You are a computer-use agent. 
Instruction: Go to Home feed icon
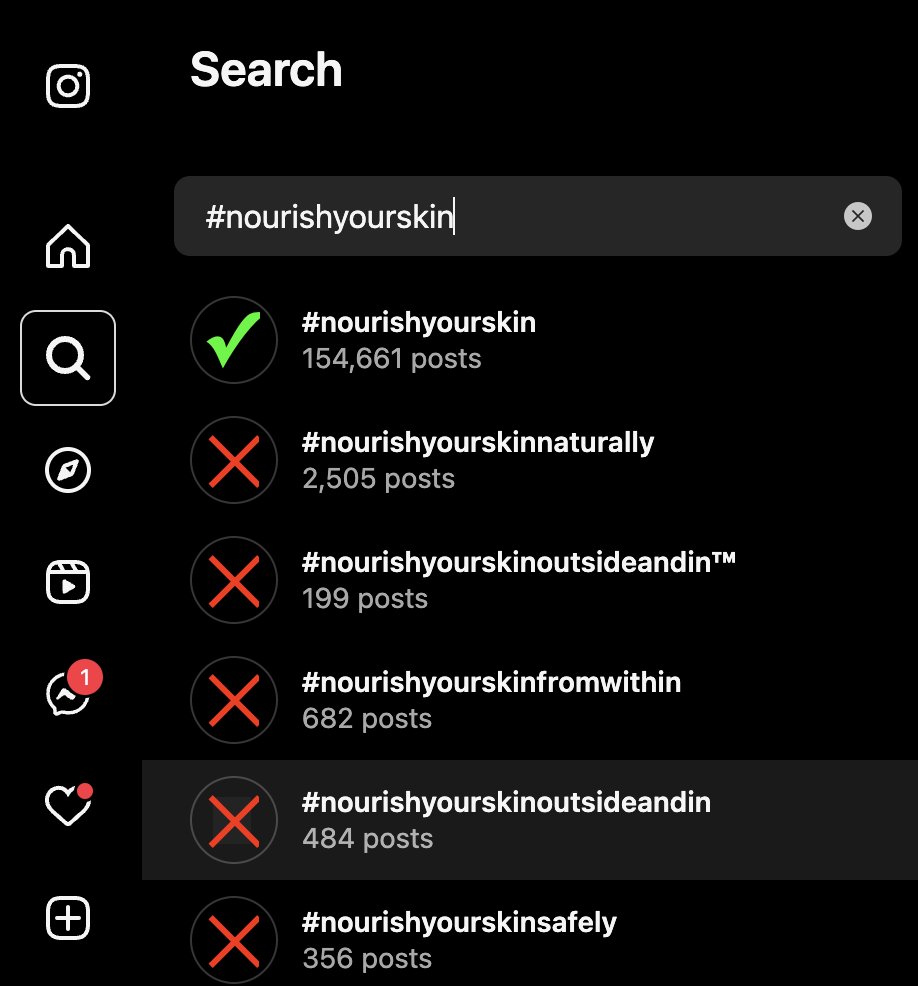[68, 246]
